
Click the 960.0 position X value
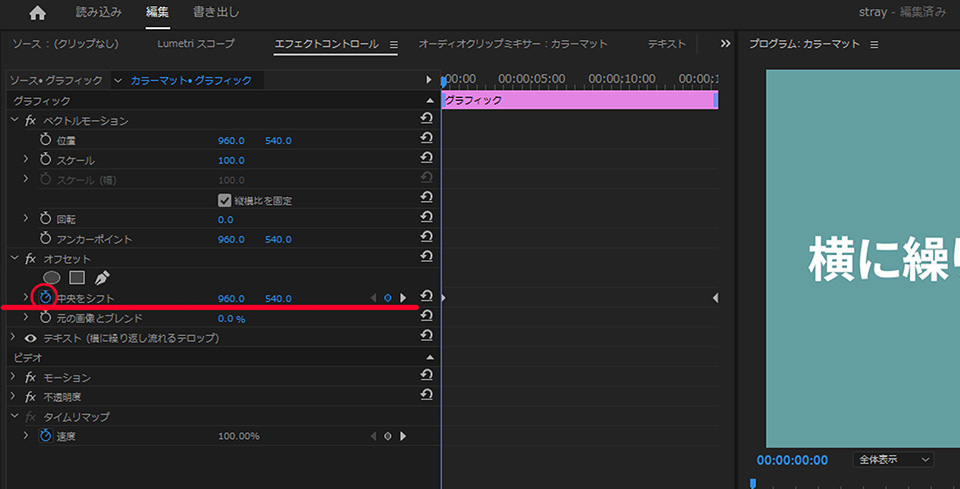(231, 141)
